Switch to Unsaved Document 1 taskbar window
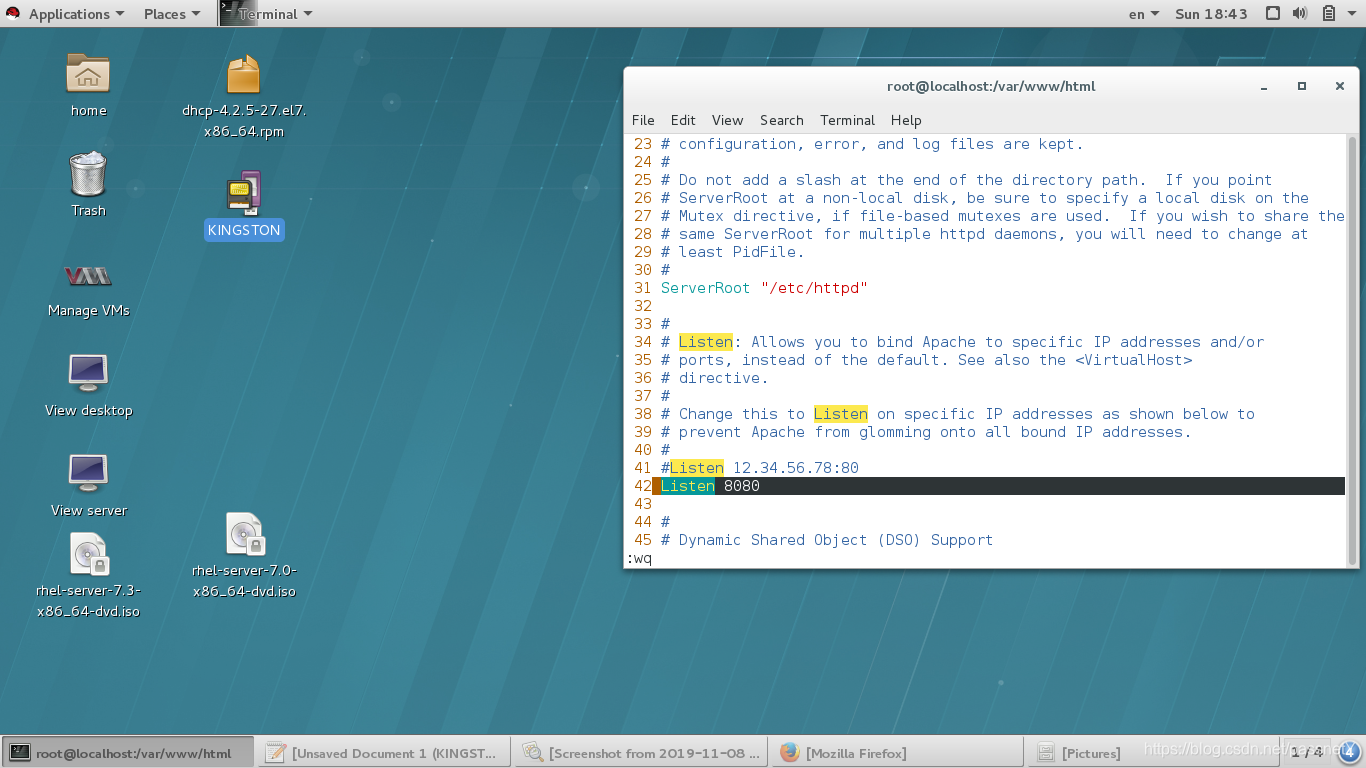1366x768 pixels. 385,753
